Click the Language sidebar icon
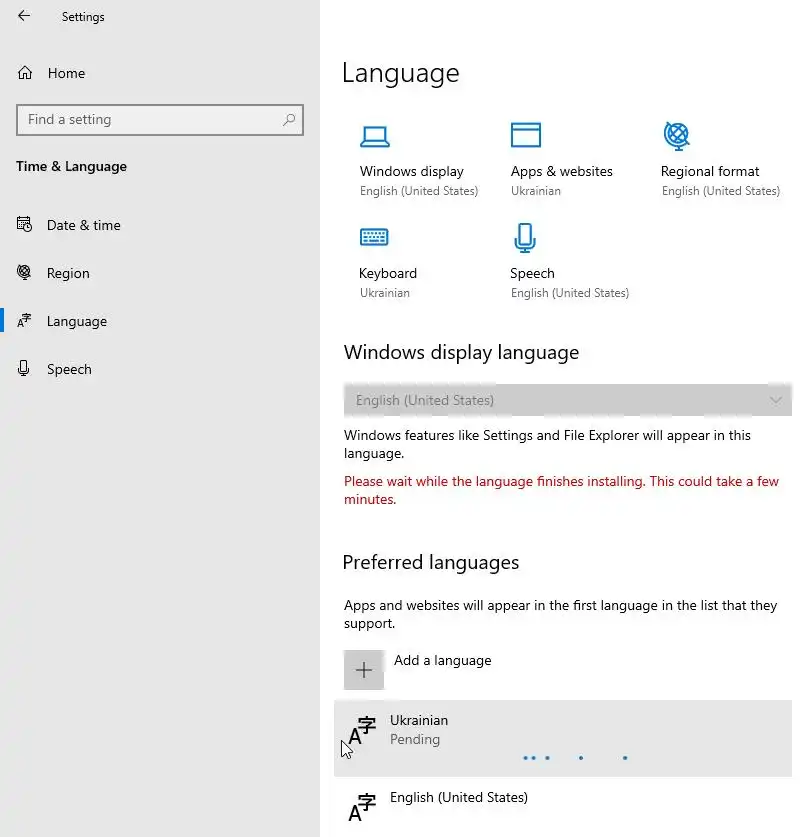 (24, 320)
